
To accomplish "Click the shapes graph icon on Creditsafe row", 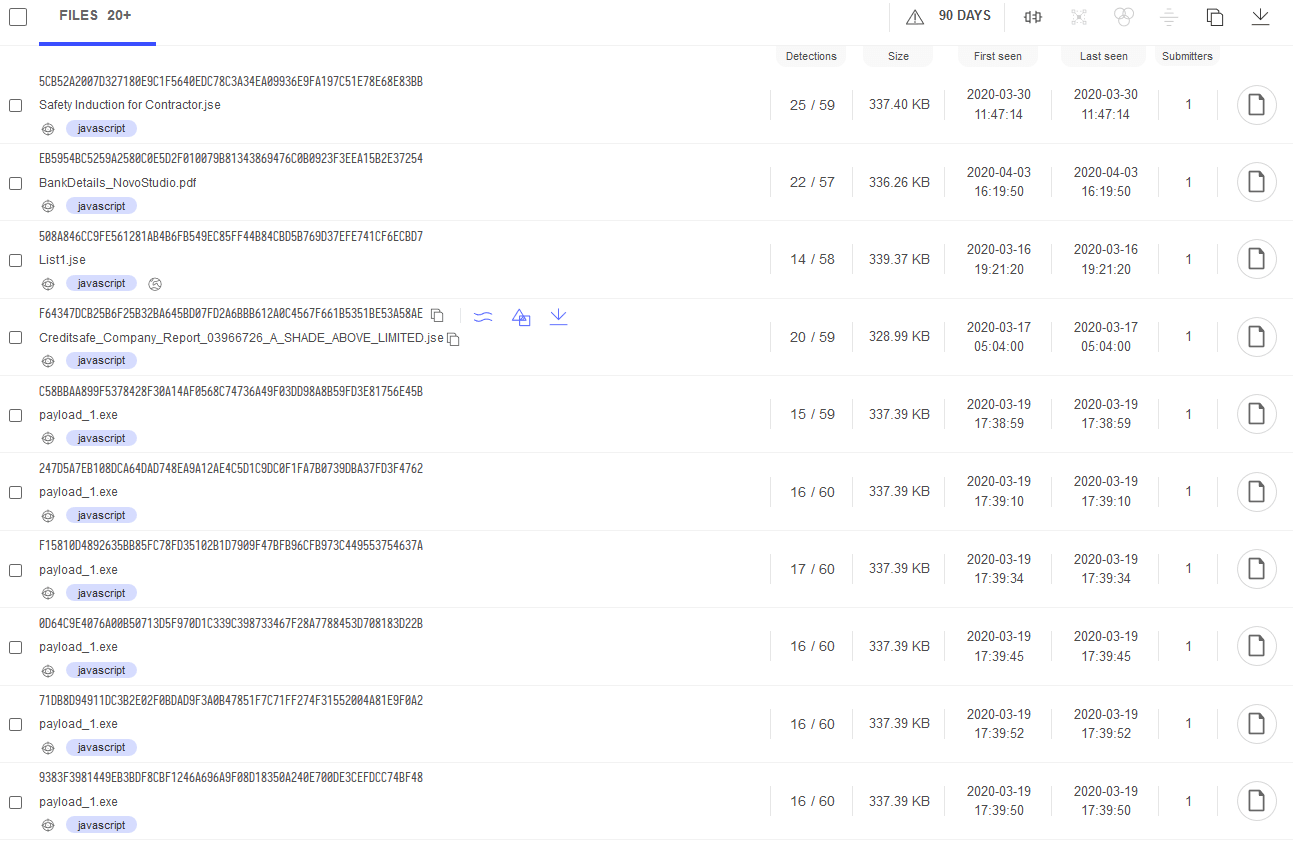I will pyautogui.click(x=521, y=316).
